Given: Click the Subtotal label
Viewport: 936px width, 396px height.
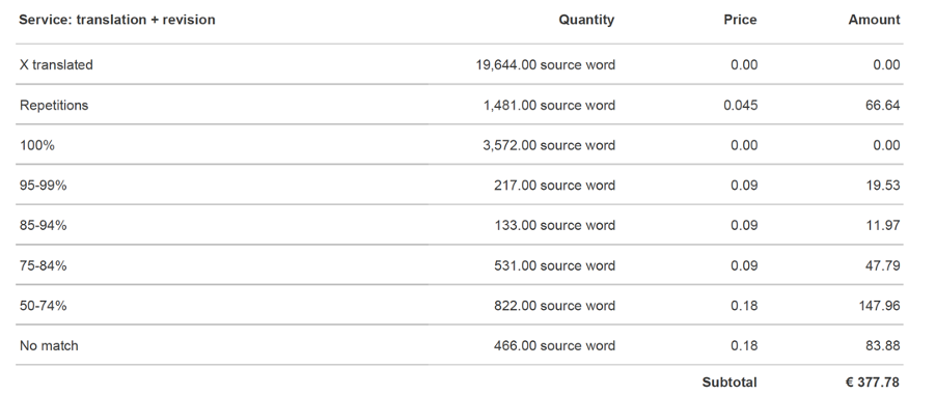Looking at the screenshot, I should (x=729, y=382).
